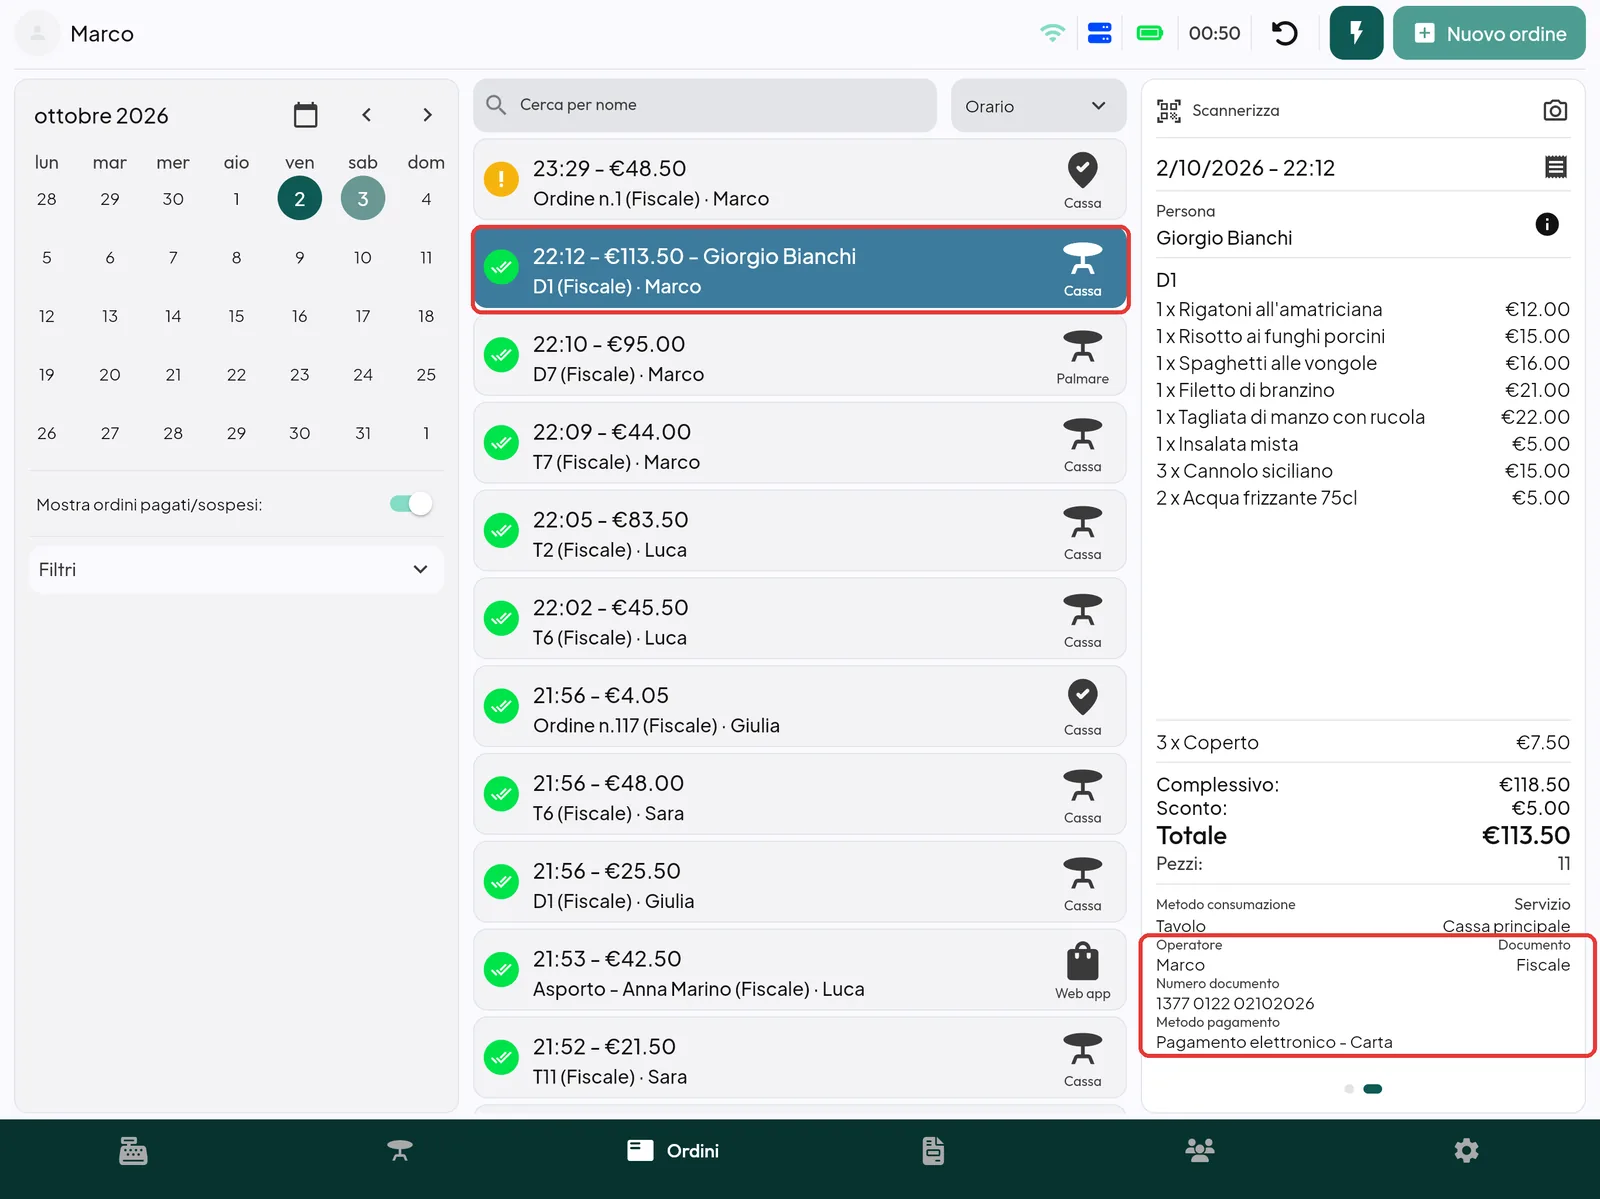
Task: Toggle Mostra ordini pagati/sospesi switch
Action: tap(411, 504)
